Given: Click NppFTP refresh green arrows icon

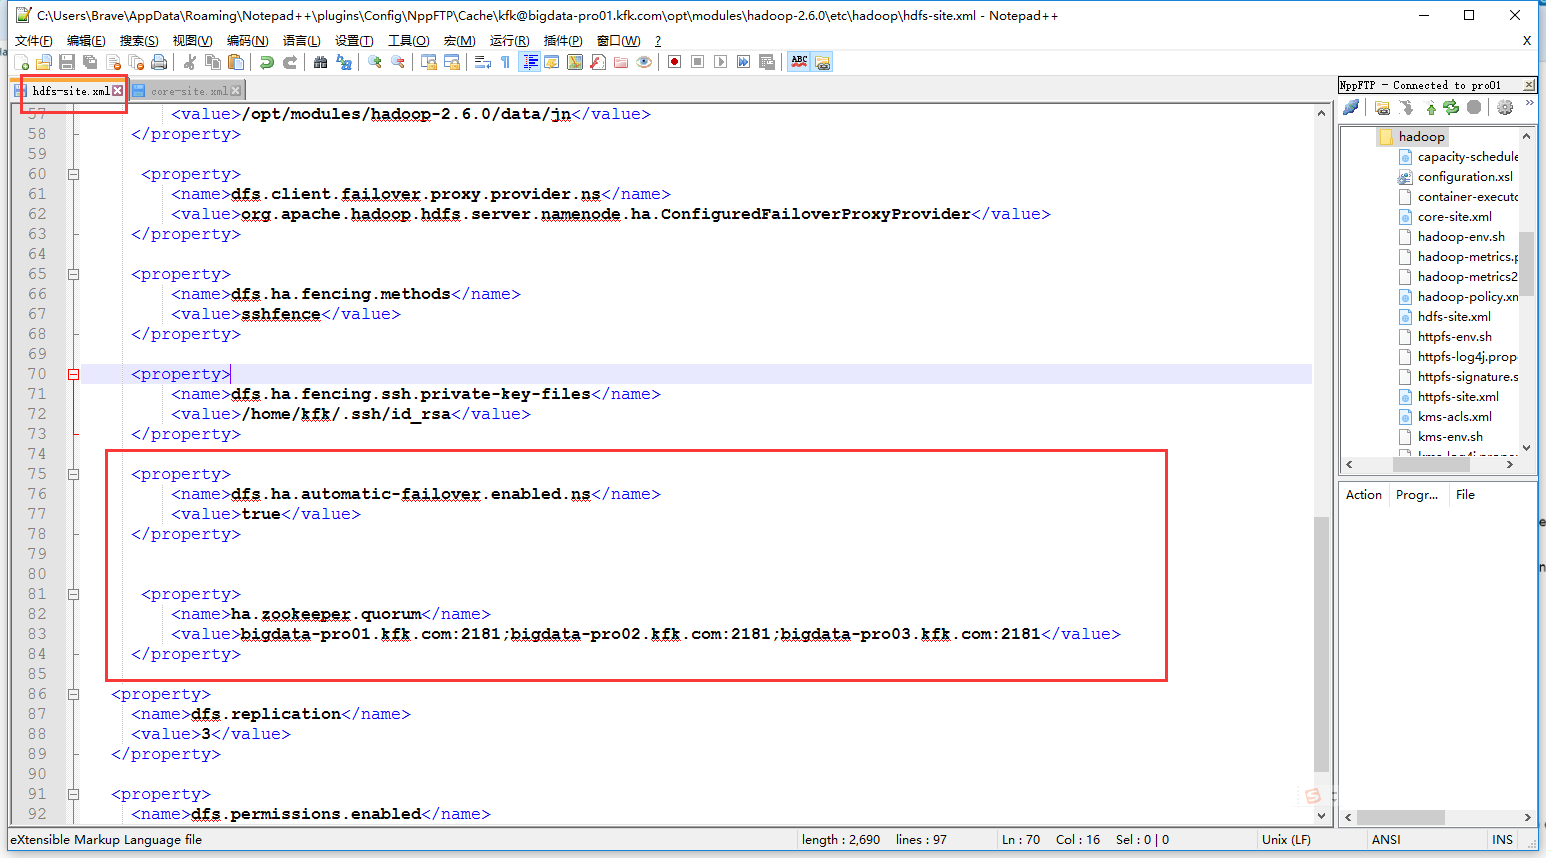Looking at the screenshot, I should (x=1451, y=107).
